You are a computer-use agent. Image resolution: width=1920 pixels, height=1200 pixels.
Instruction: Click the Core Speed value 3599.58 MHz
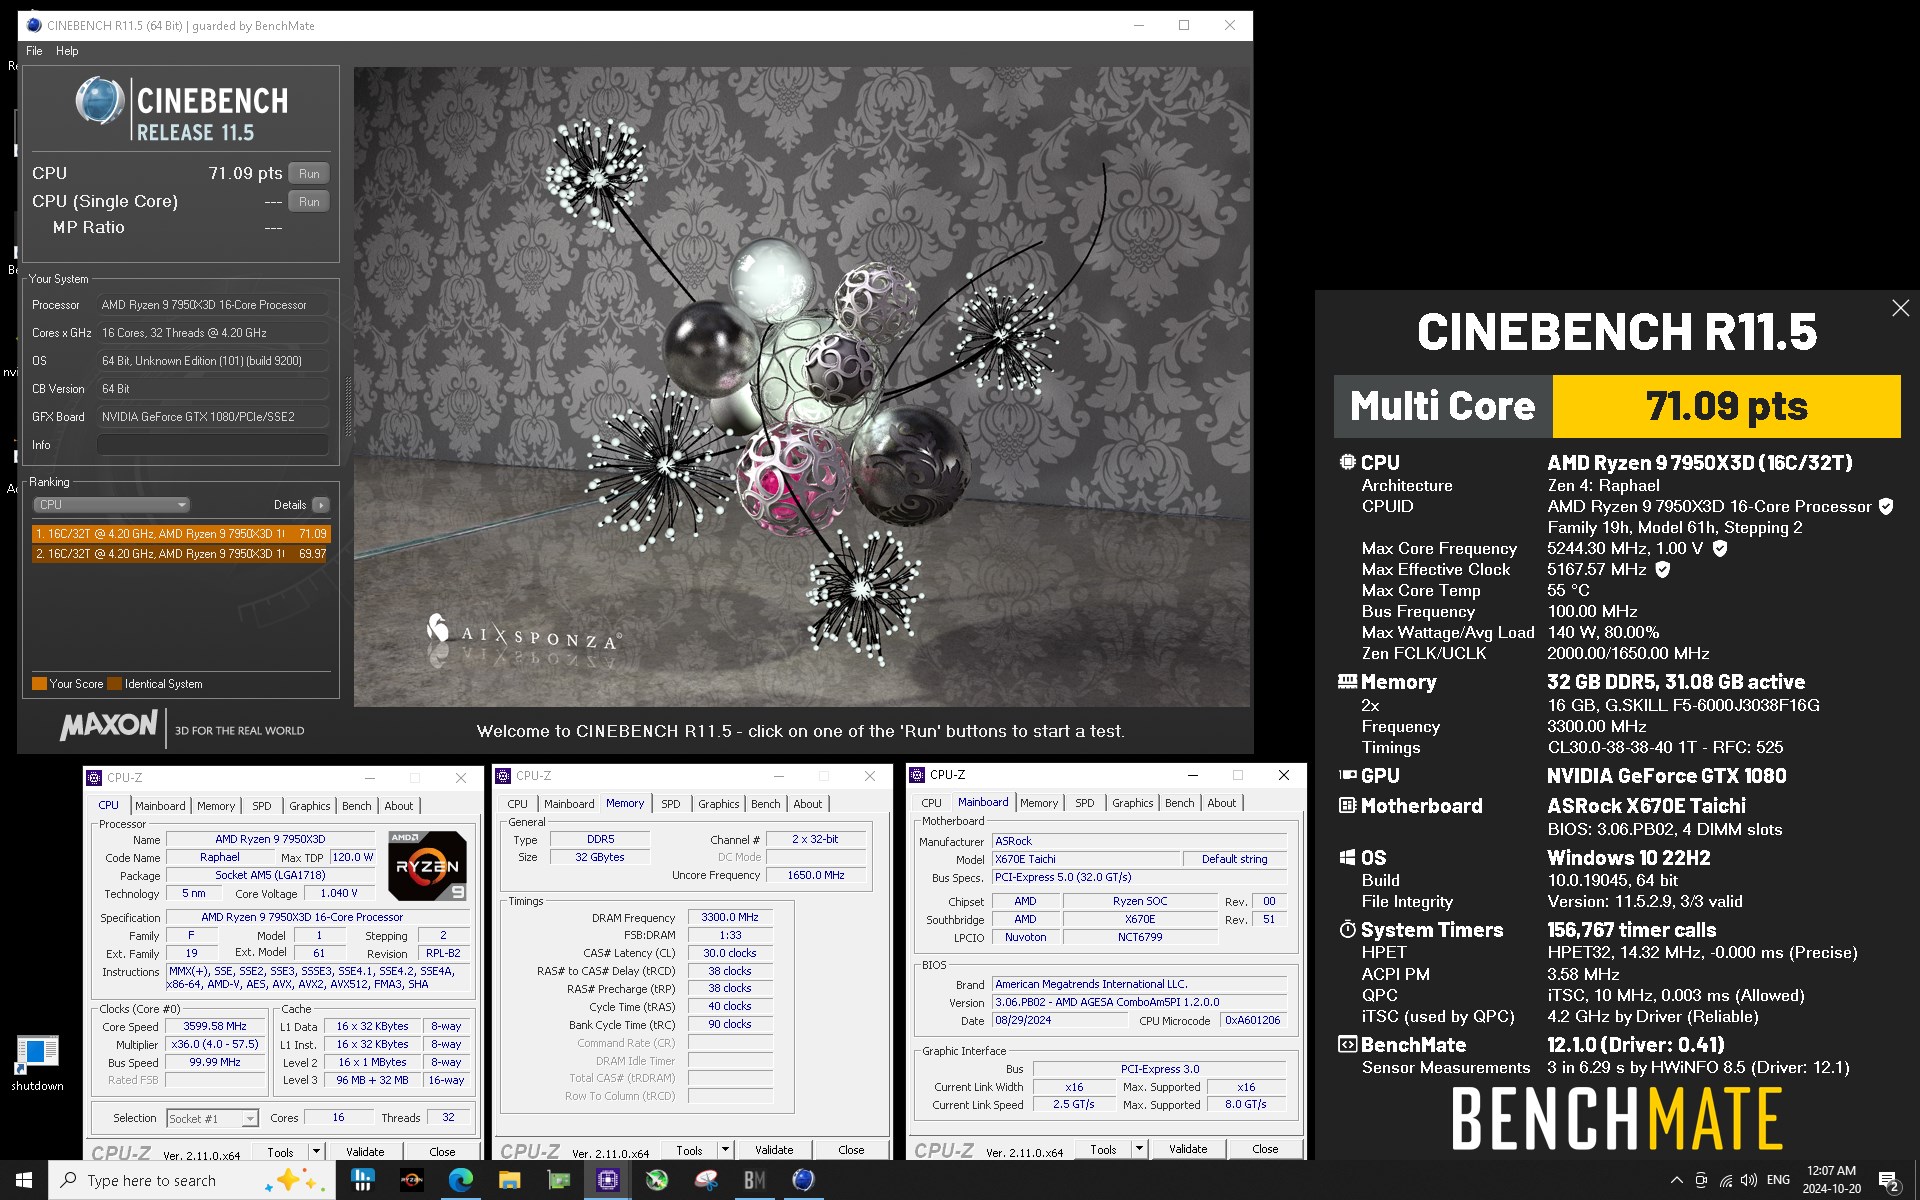click(215, 1026)
